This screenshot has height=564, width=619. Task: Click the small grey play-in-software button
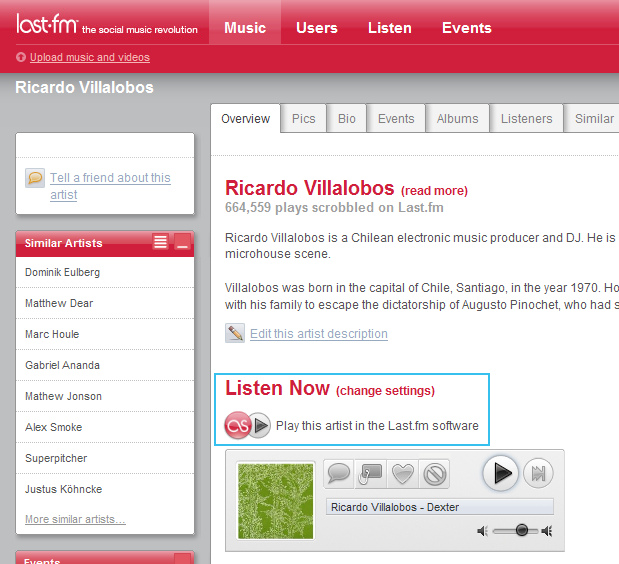pos(261,425)
